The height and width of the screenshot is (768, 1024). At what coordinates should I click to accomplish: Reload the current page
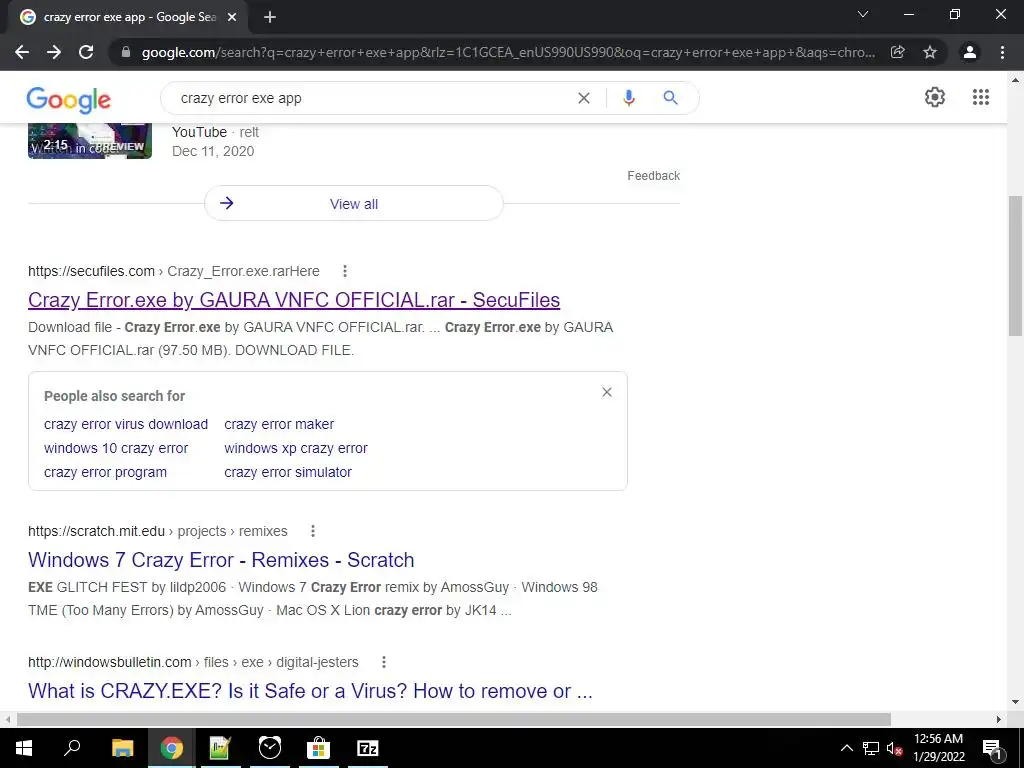[x=86, y=52]
